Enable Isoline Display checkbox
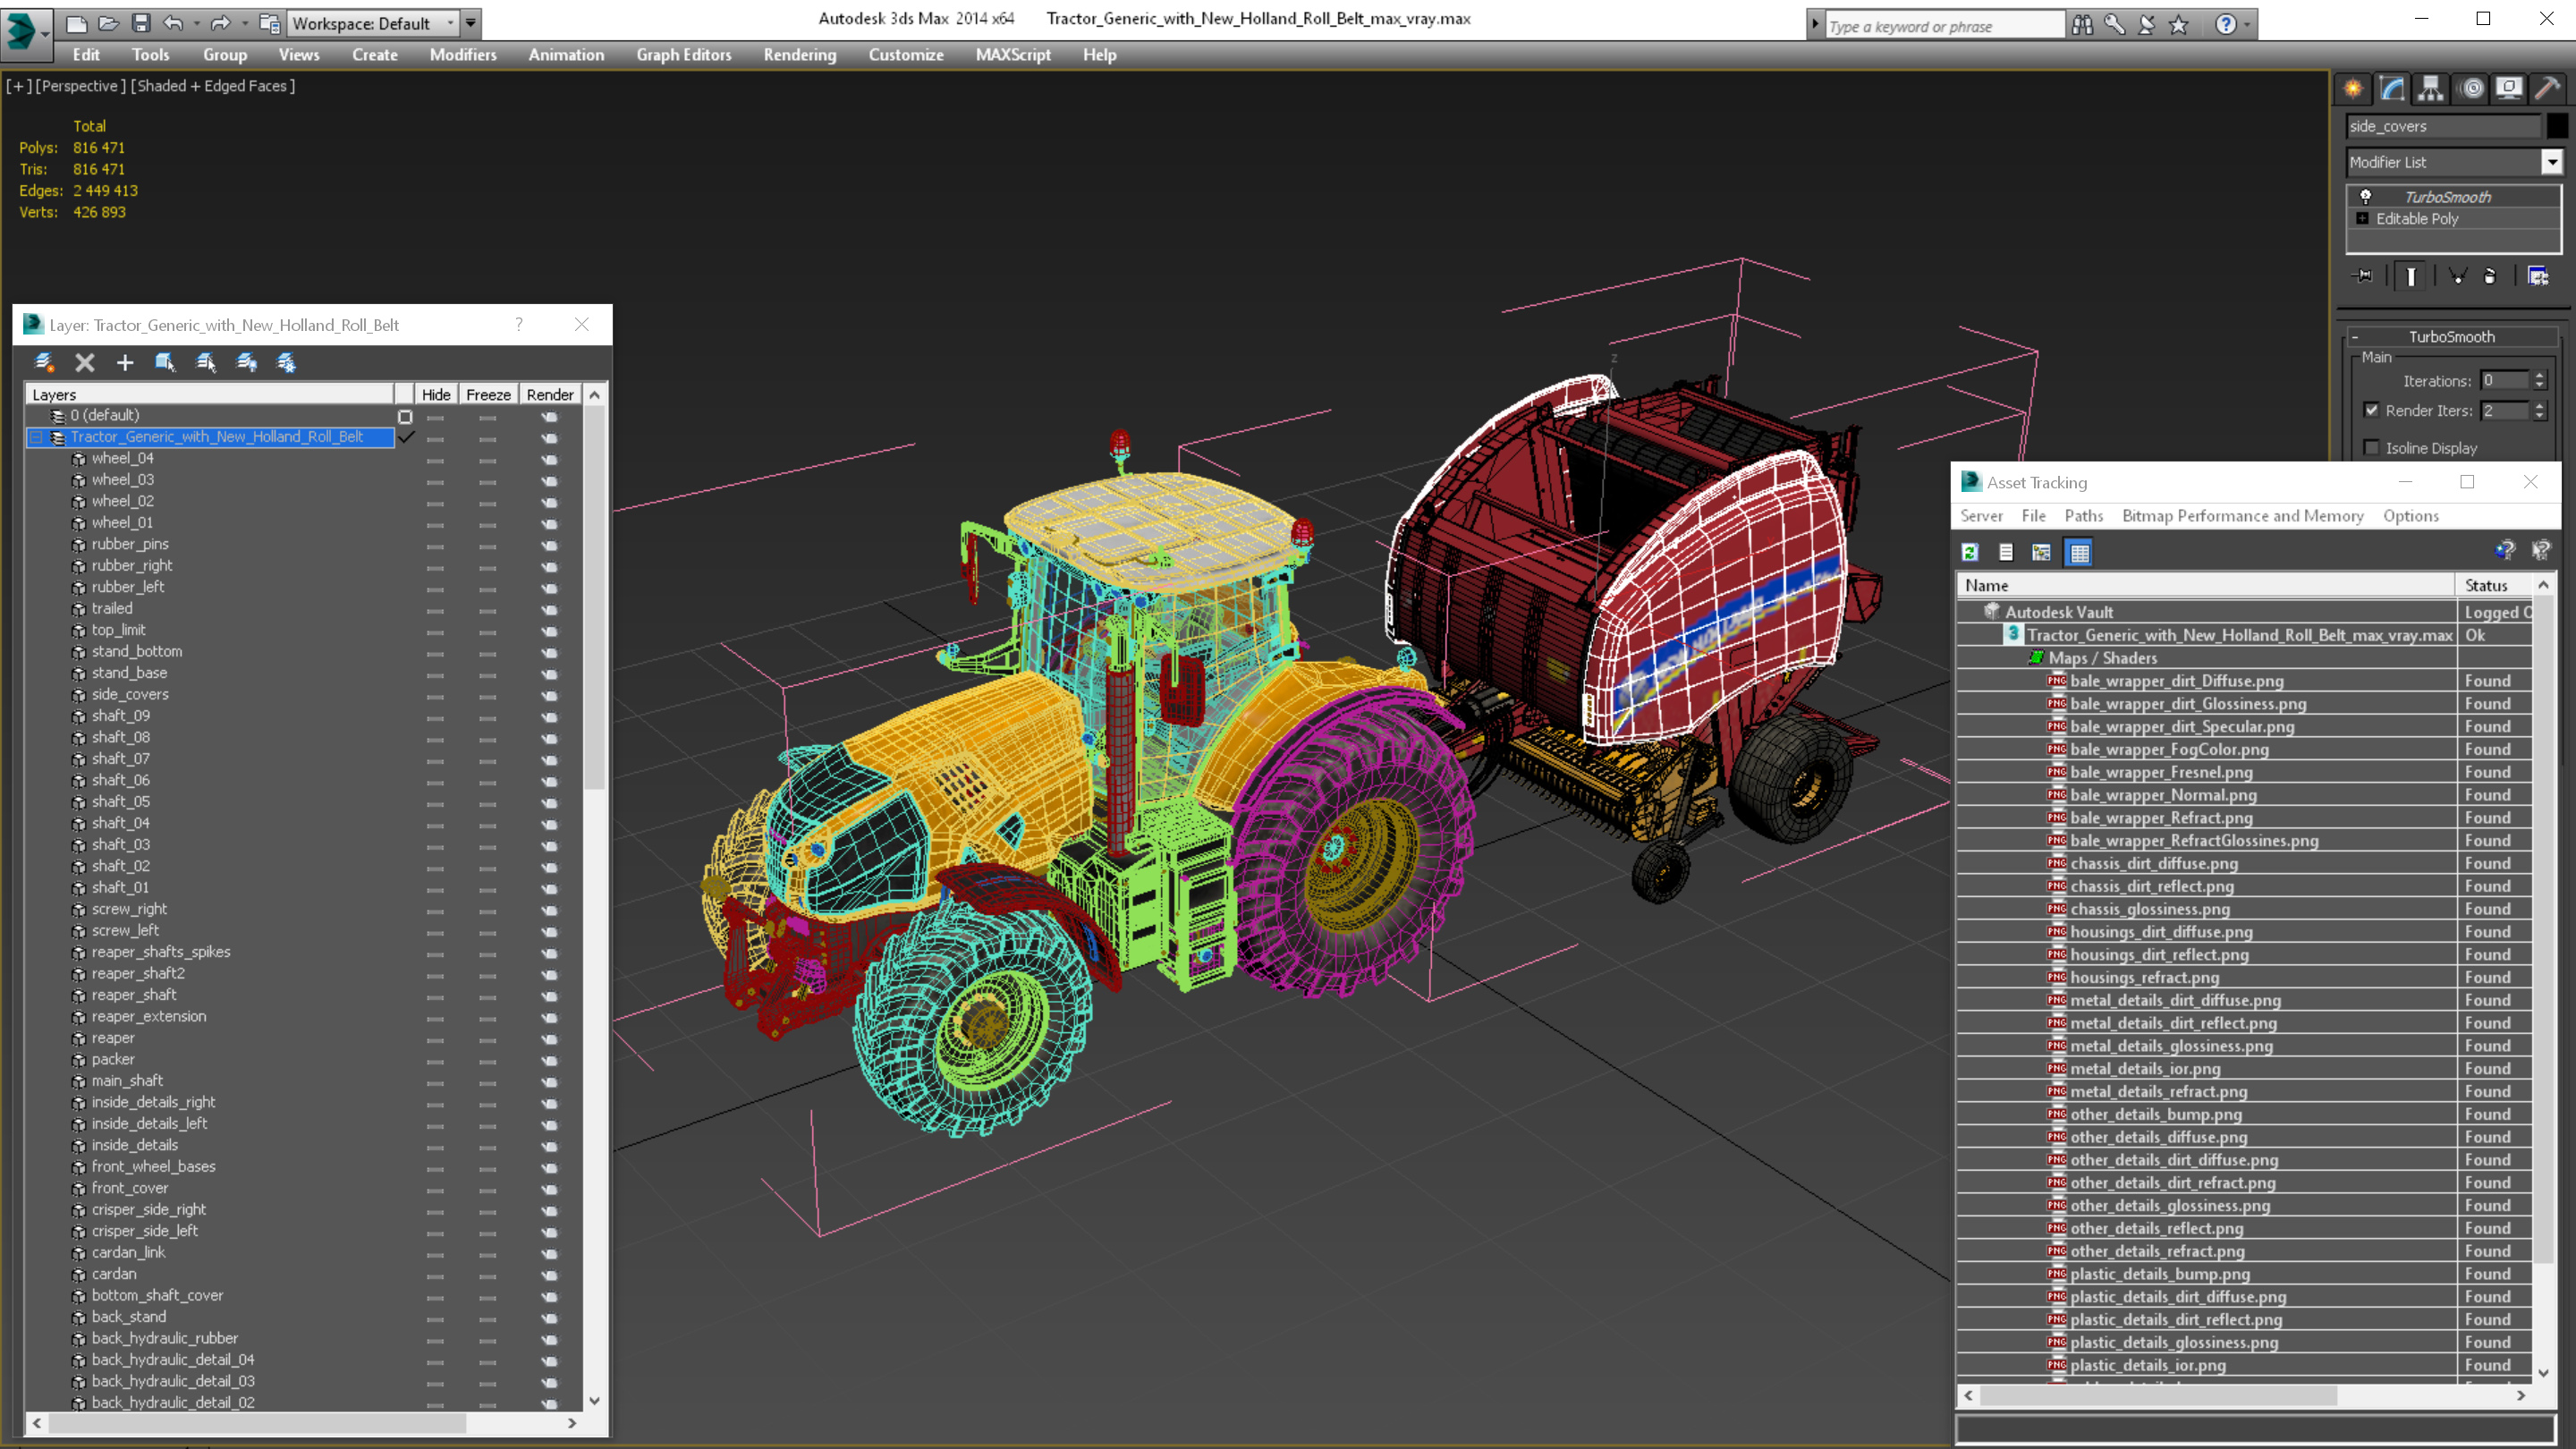 coord(2372,447)
